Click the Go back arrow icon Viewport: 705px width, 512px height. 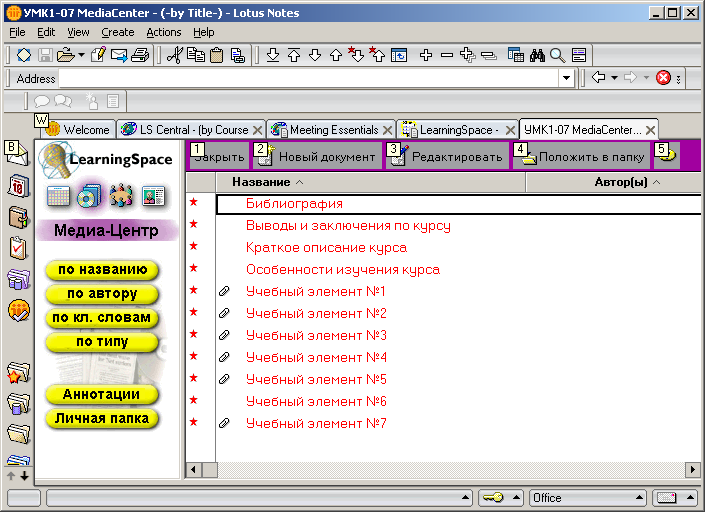(x=598, y=77)
